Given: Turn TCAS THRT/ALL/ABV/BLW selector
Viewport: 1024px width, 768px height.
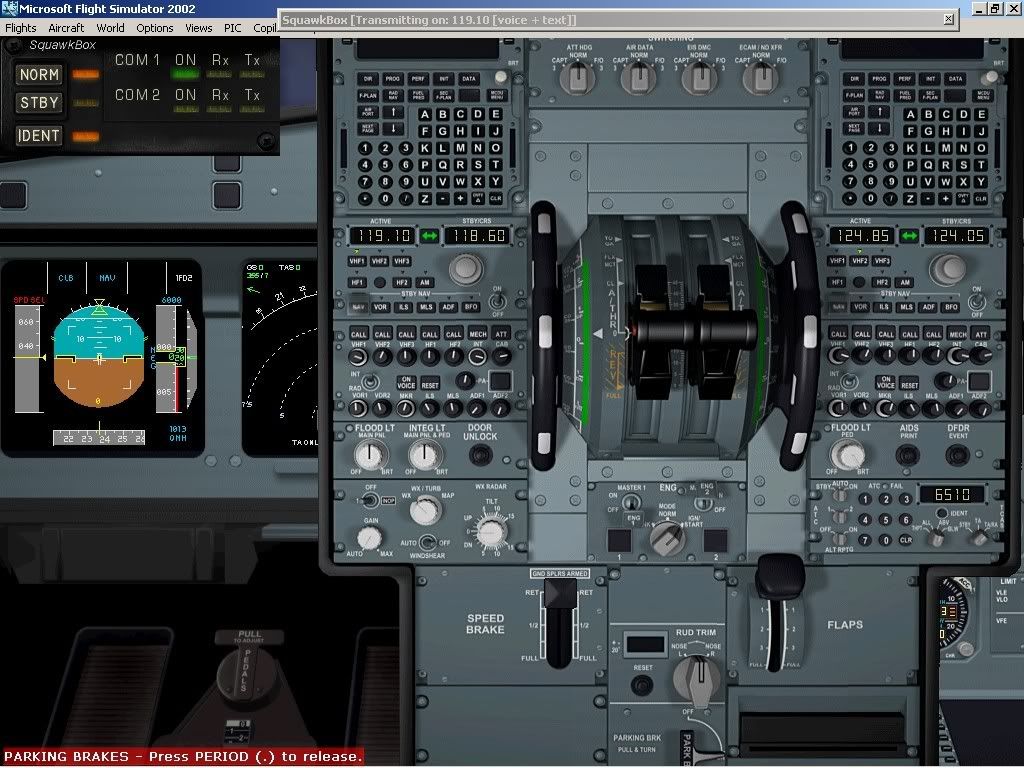Looking at the screenshot, I should (x=935, y=538).
